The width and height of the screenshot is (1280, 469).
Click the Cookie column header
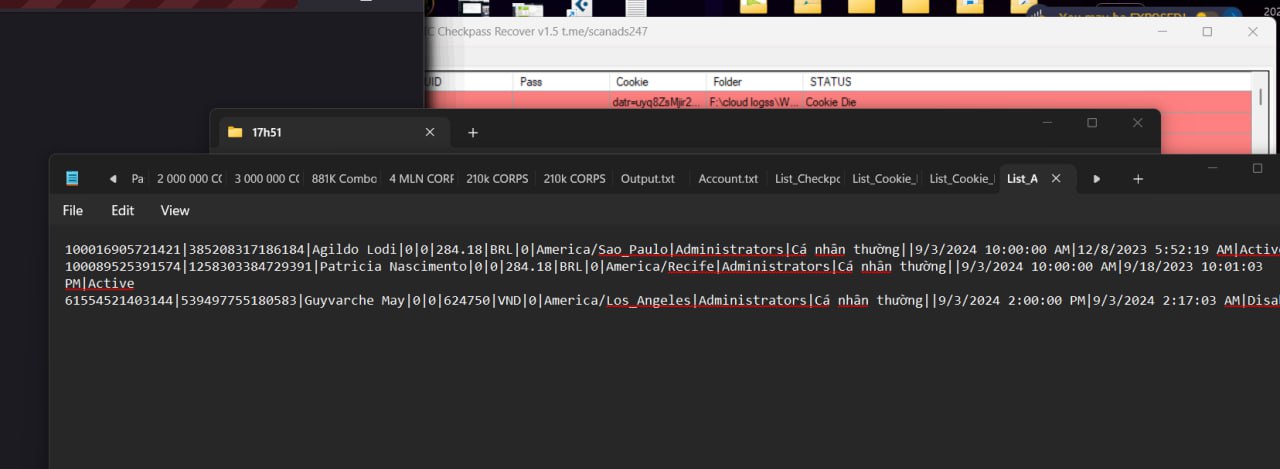tap(632, 82)
